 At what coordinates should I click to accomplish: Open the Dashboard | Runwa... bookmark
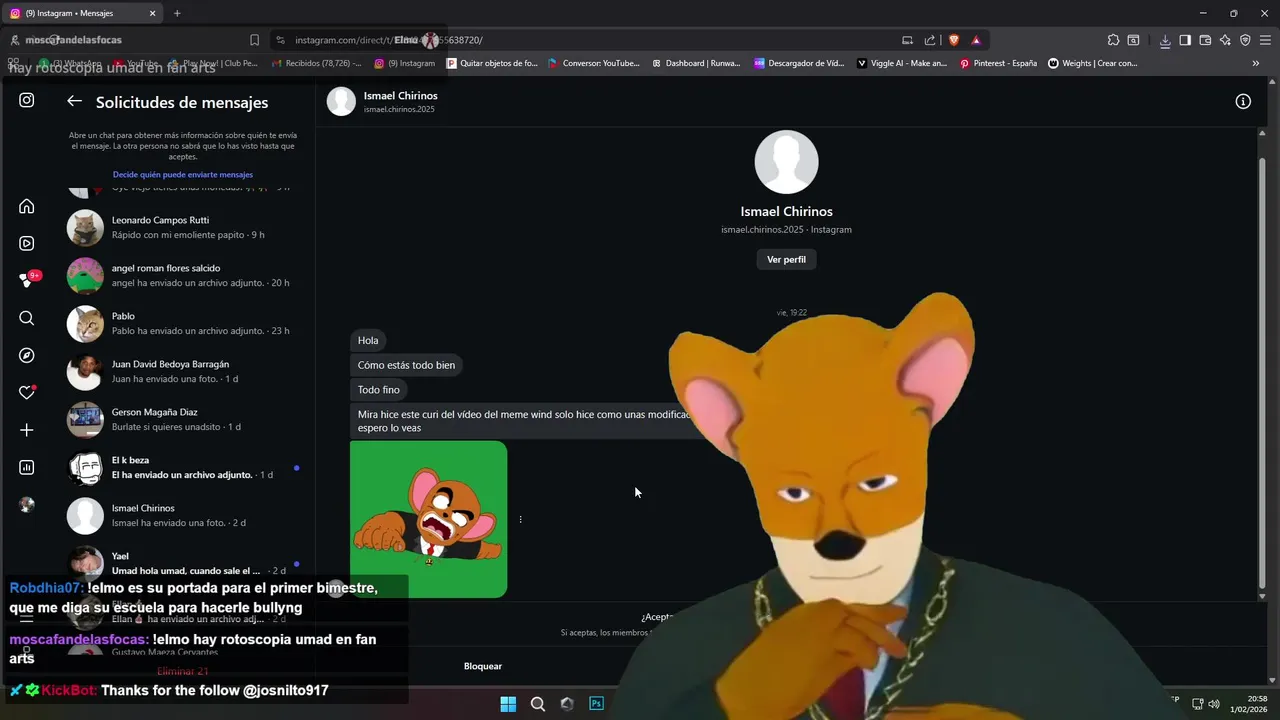pos(696,63)
